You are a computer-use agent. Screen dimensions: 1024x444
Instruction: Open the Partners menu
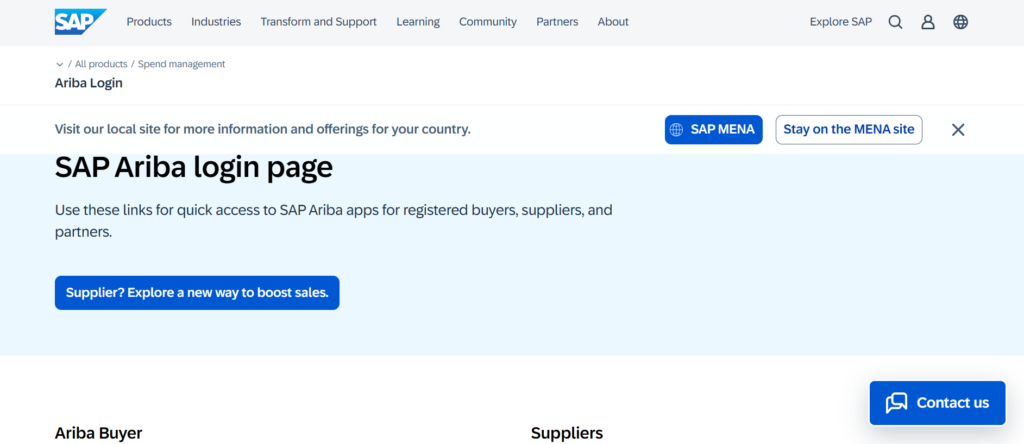coord(557,22)
